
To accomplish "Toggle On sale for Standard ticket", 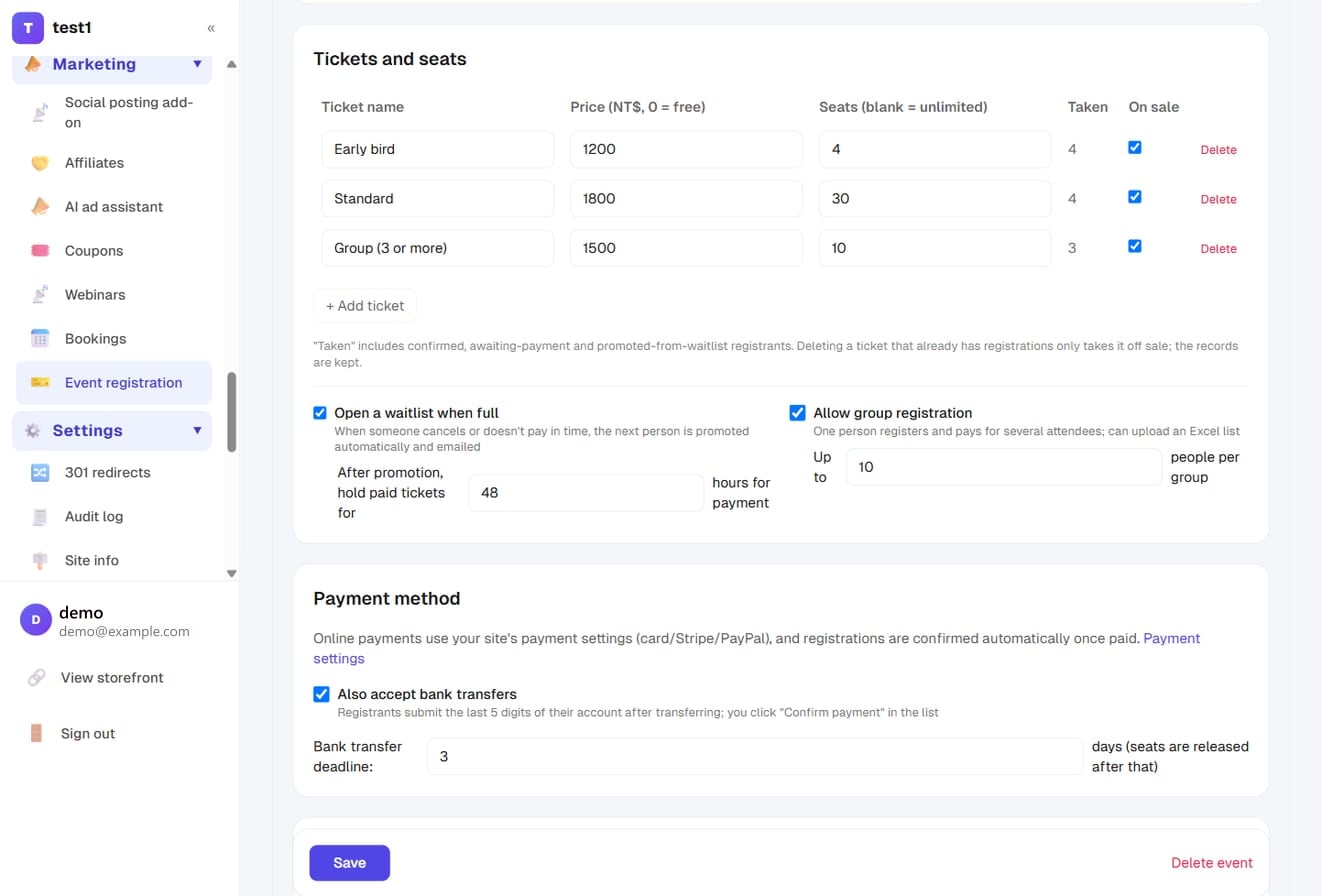I will click(x=1134, y=197).
